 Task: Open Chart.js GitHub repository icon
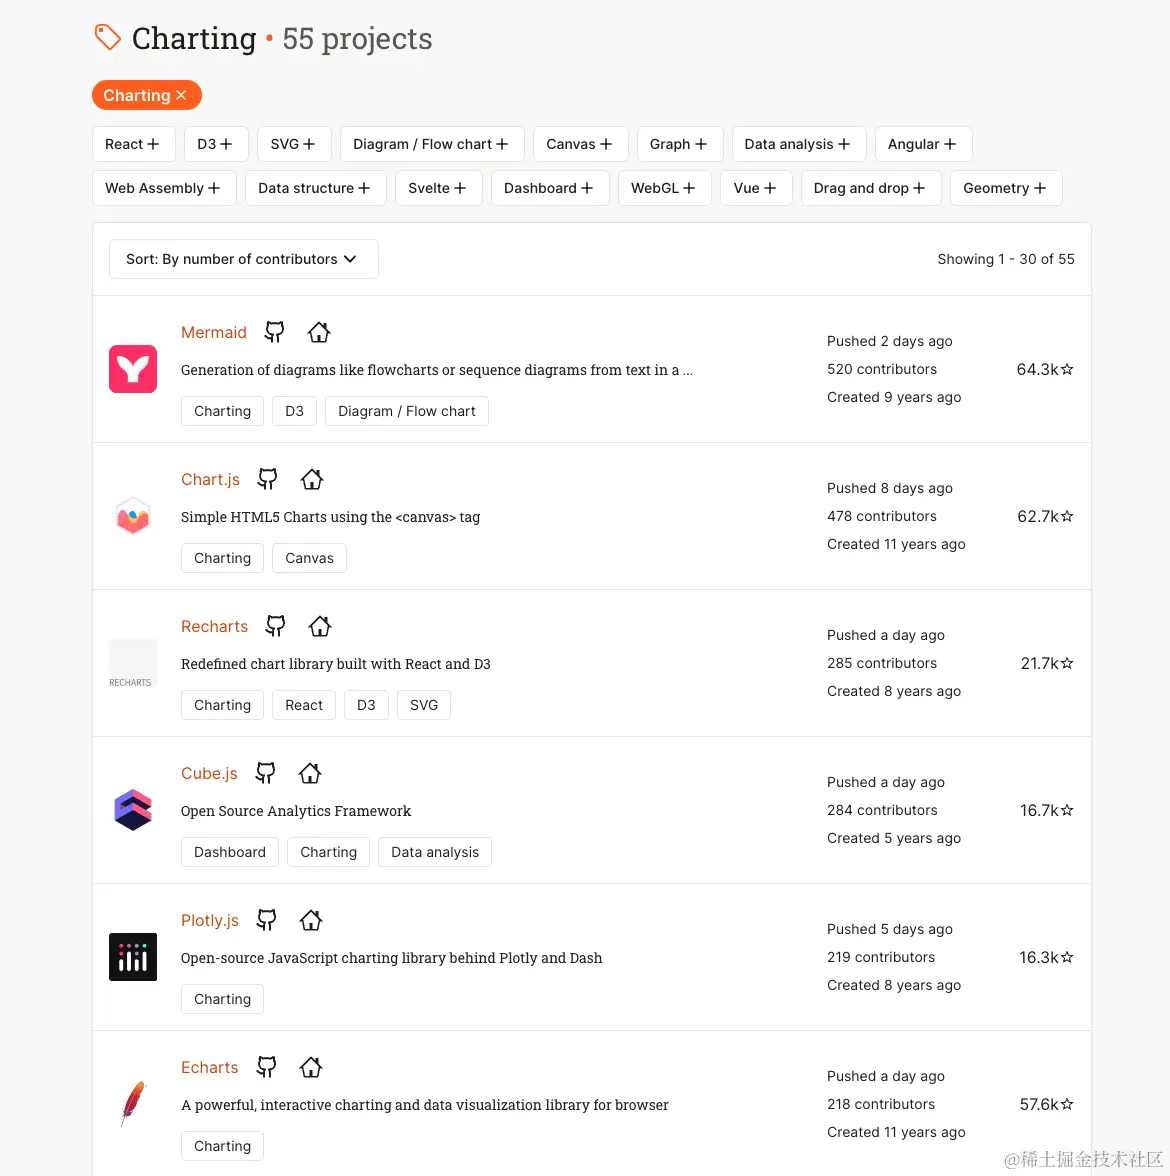tap(267, 479)
